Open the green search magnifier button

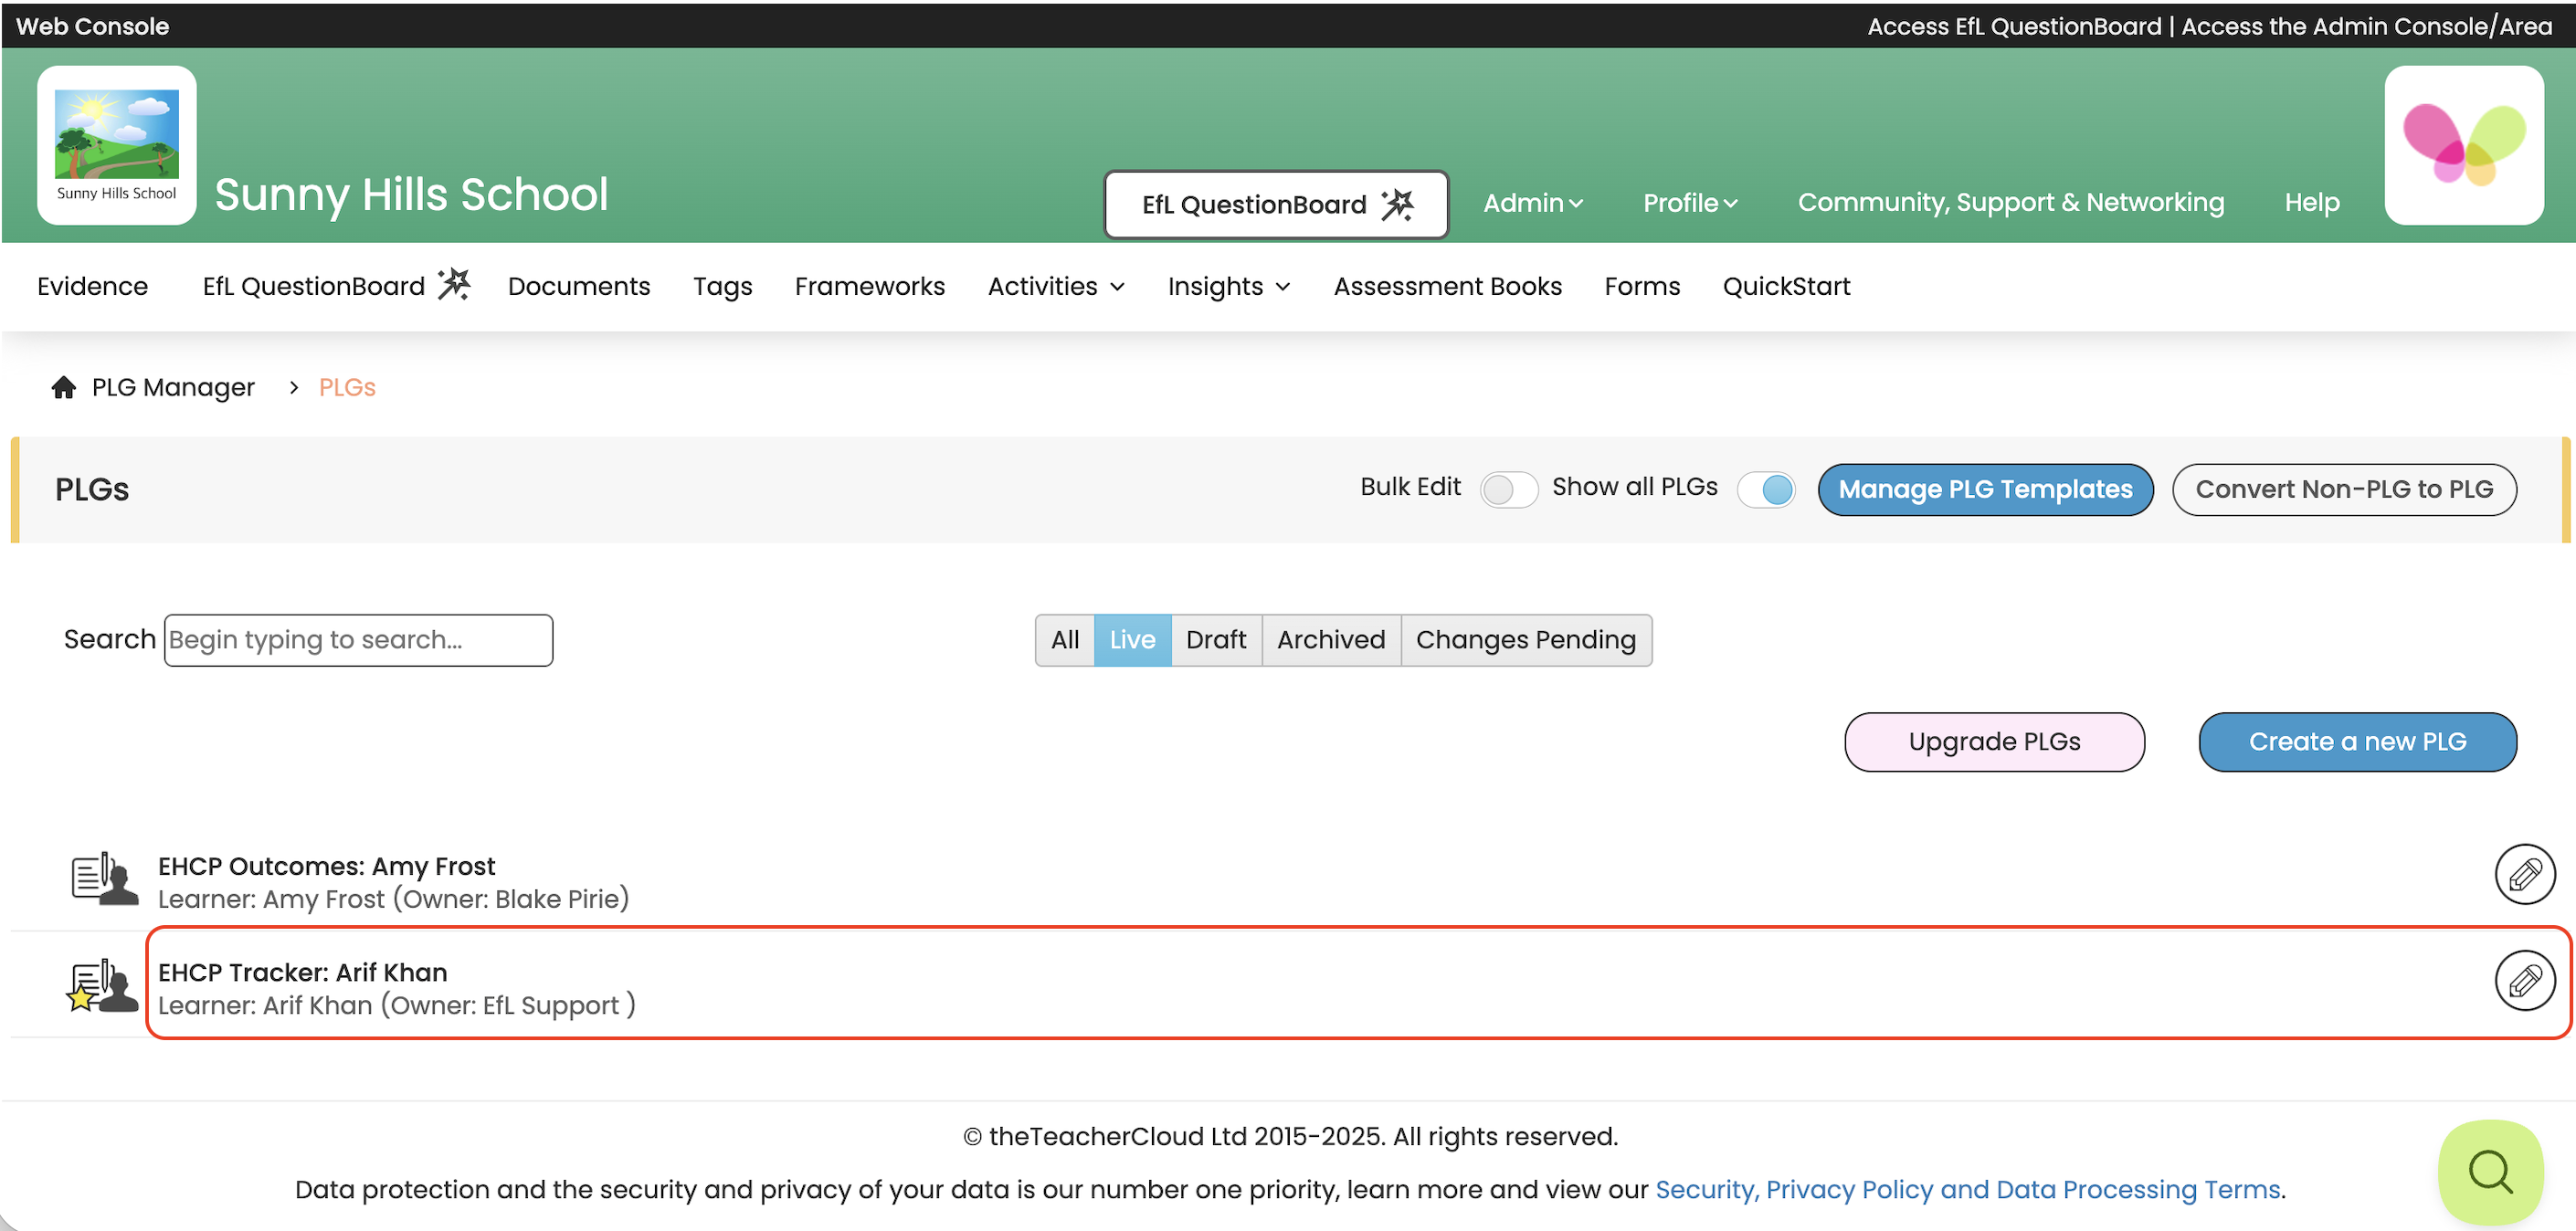2489,1171
